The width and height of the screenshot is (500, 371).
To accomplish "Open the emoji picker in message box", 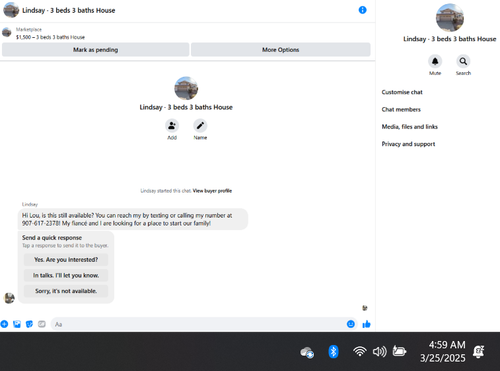I will (x=351, y=324).
